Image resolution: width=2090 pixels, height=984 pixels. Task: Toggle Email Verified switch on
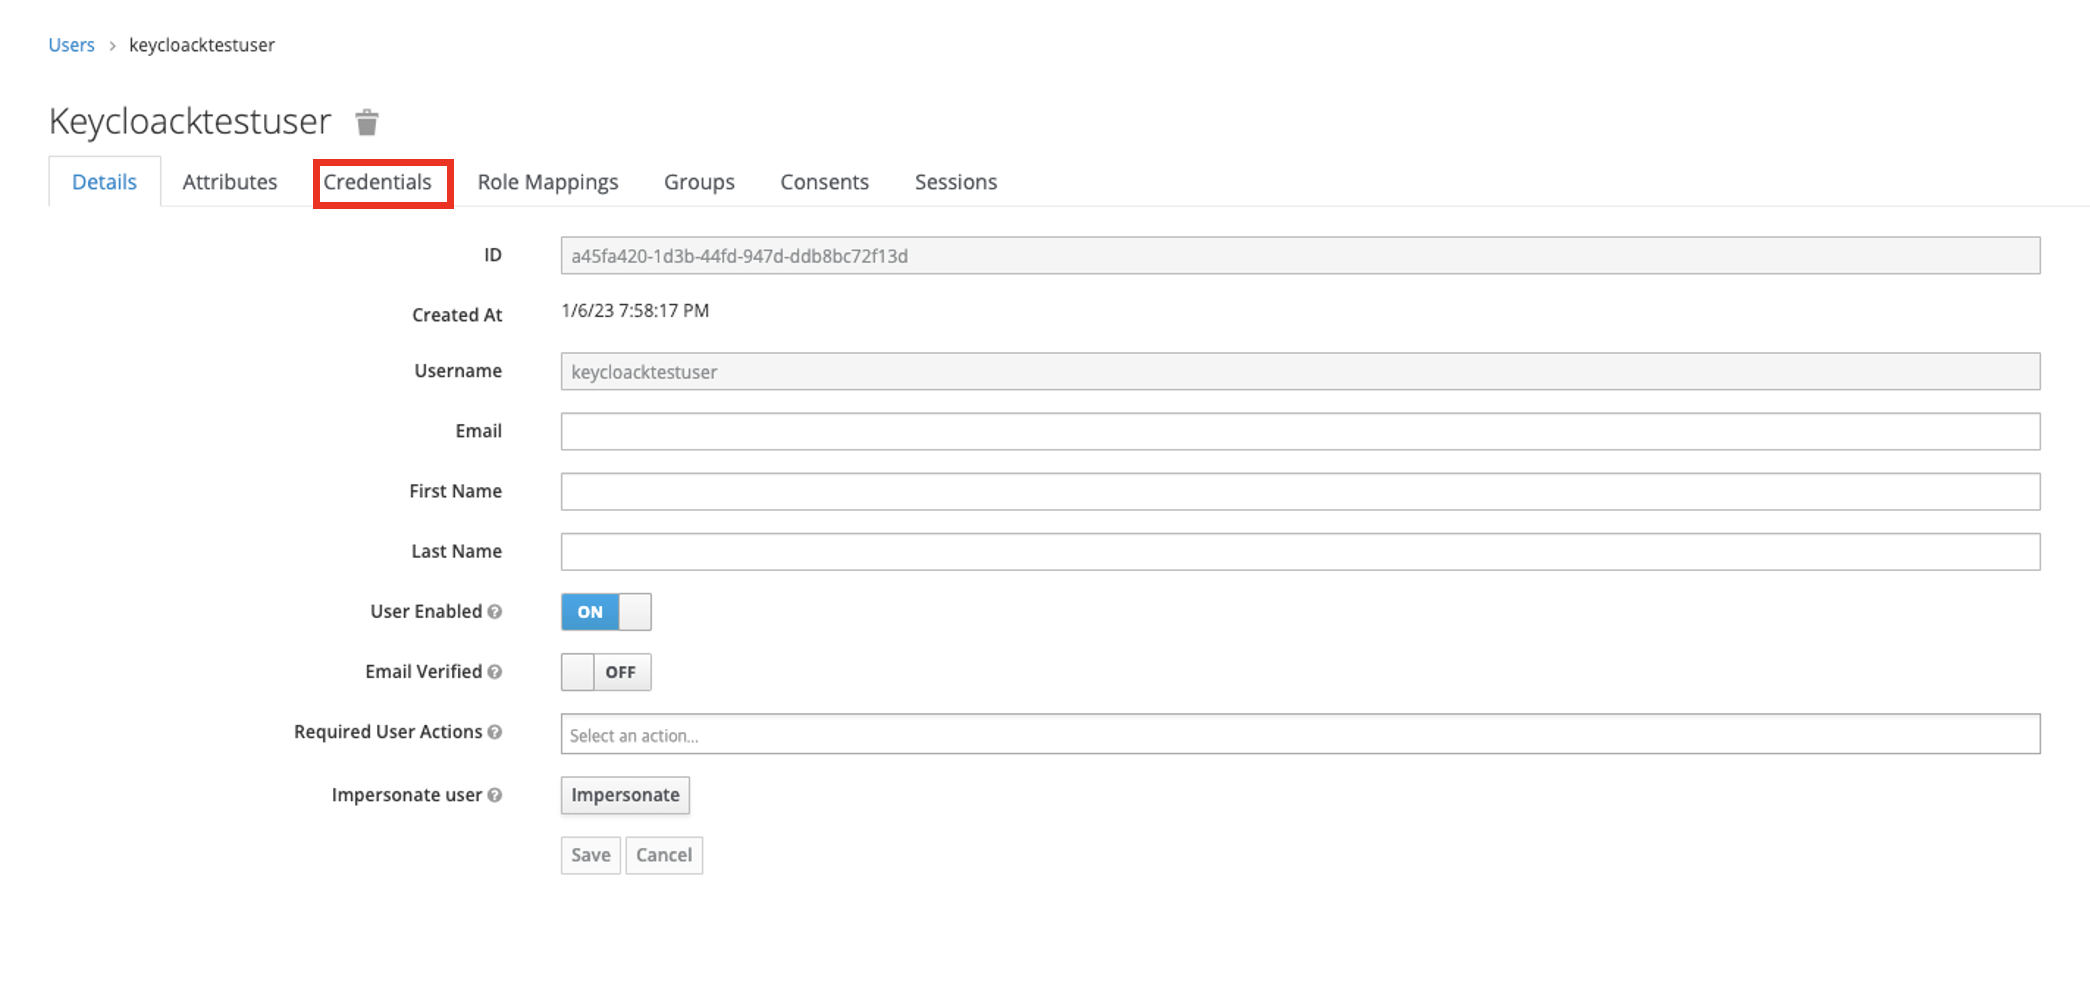(606, 672)
